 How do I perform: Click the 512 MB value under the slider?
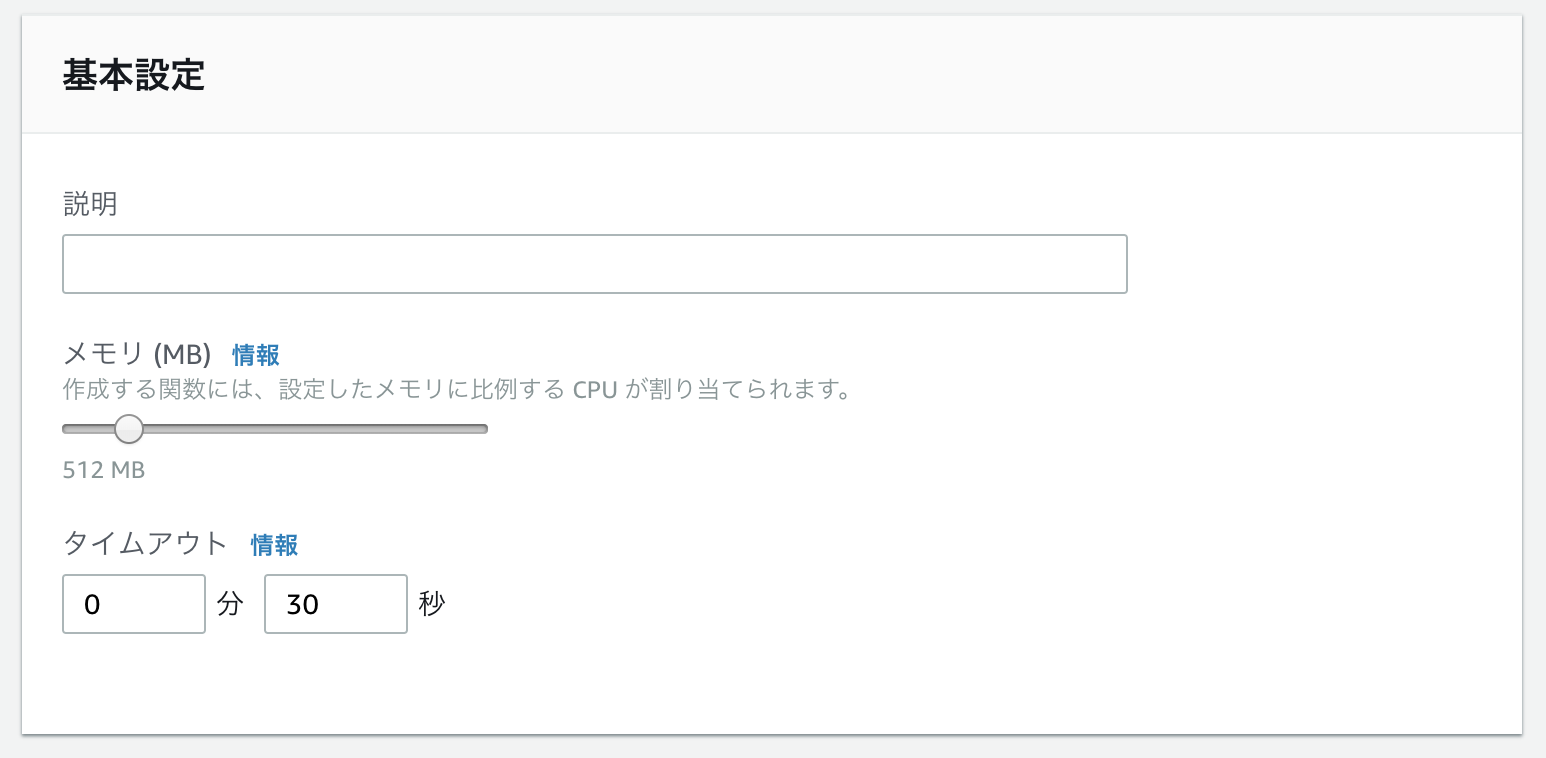point(104,470)
